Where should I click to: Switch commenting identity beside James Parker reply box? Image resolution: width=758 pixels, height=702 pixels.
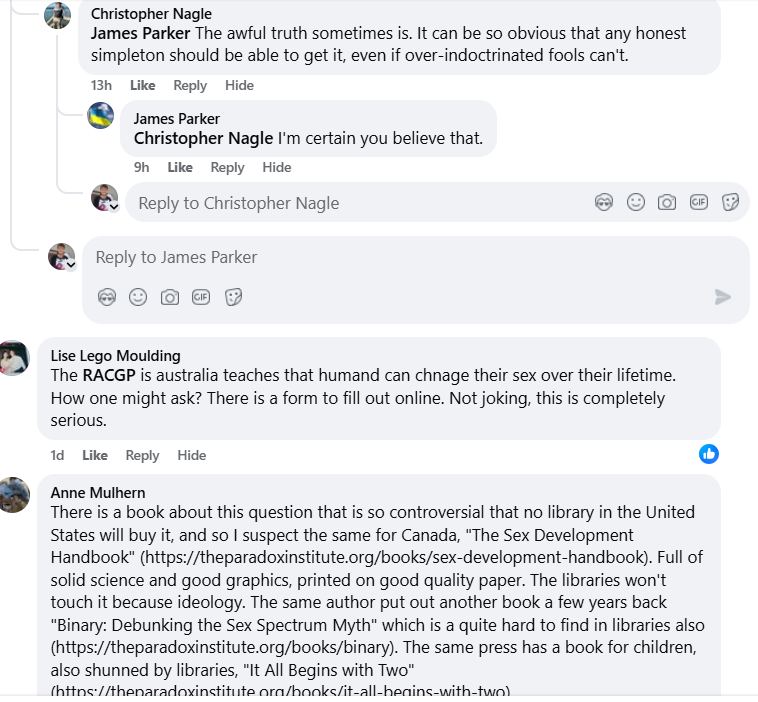click(x=71, y=265)
